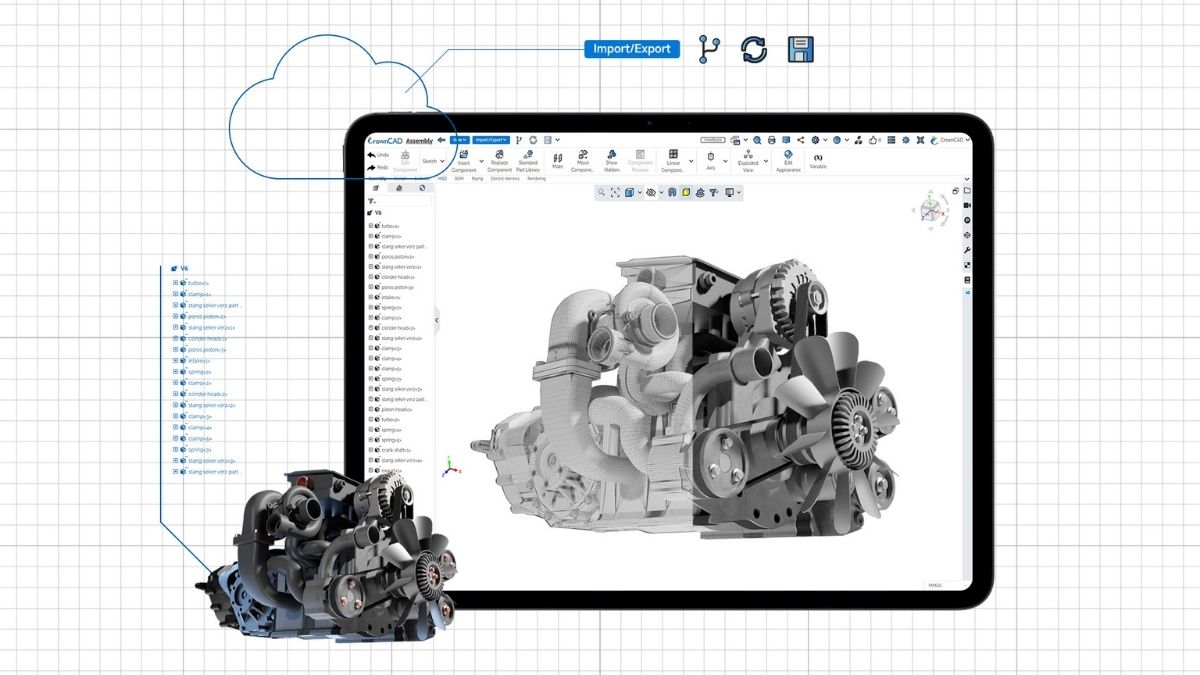Activate the Mate tool

click(557, 158)
